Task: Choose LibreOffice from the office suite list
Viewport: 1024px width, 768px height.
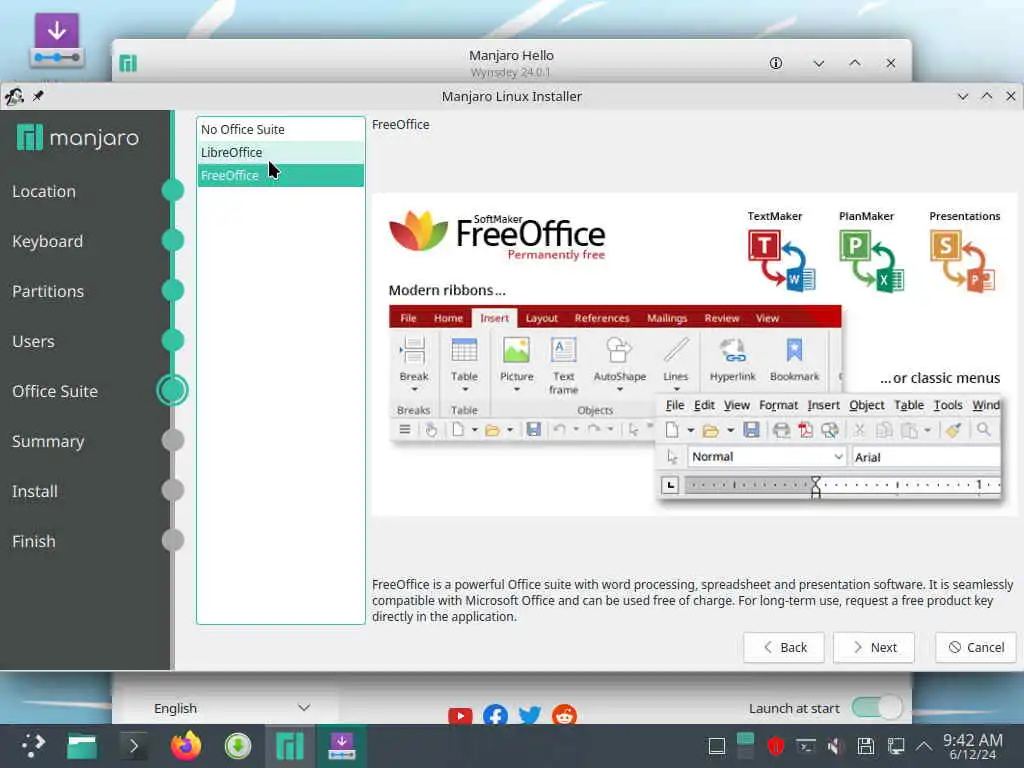Action: click(280, 152)
